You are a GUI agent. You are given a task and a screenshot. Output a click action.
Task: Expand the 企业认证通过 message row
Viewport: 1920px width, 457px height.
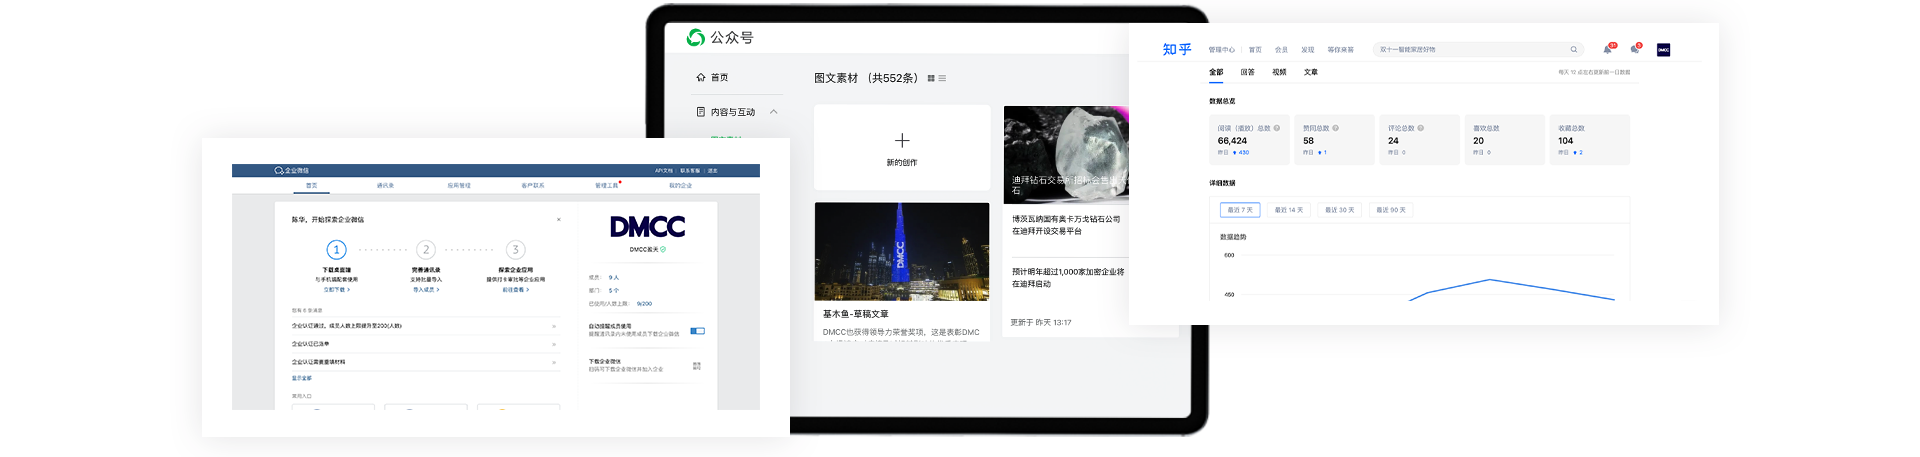(x=425, y=326)
